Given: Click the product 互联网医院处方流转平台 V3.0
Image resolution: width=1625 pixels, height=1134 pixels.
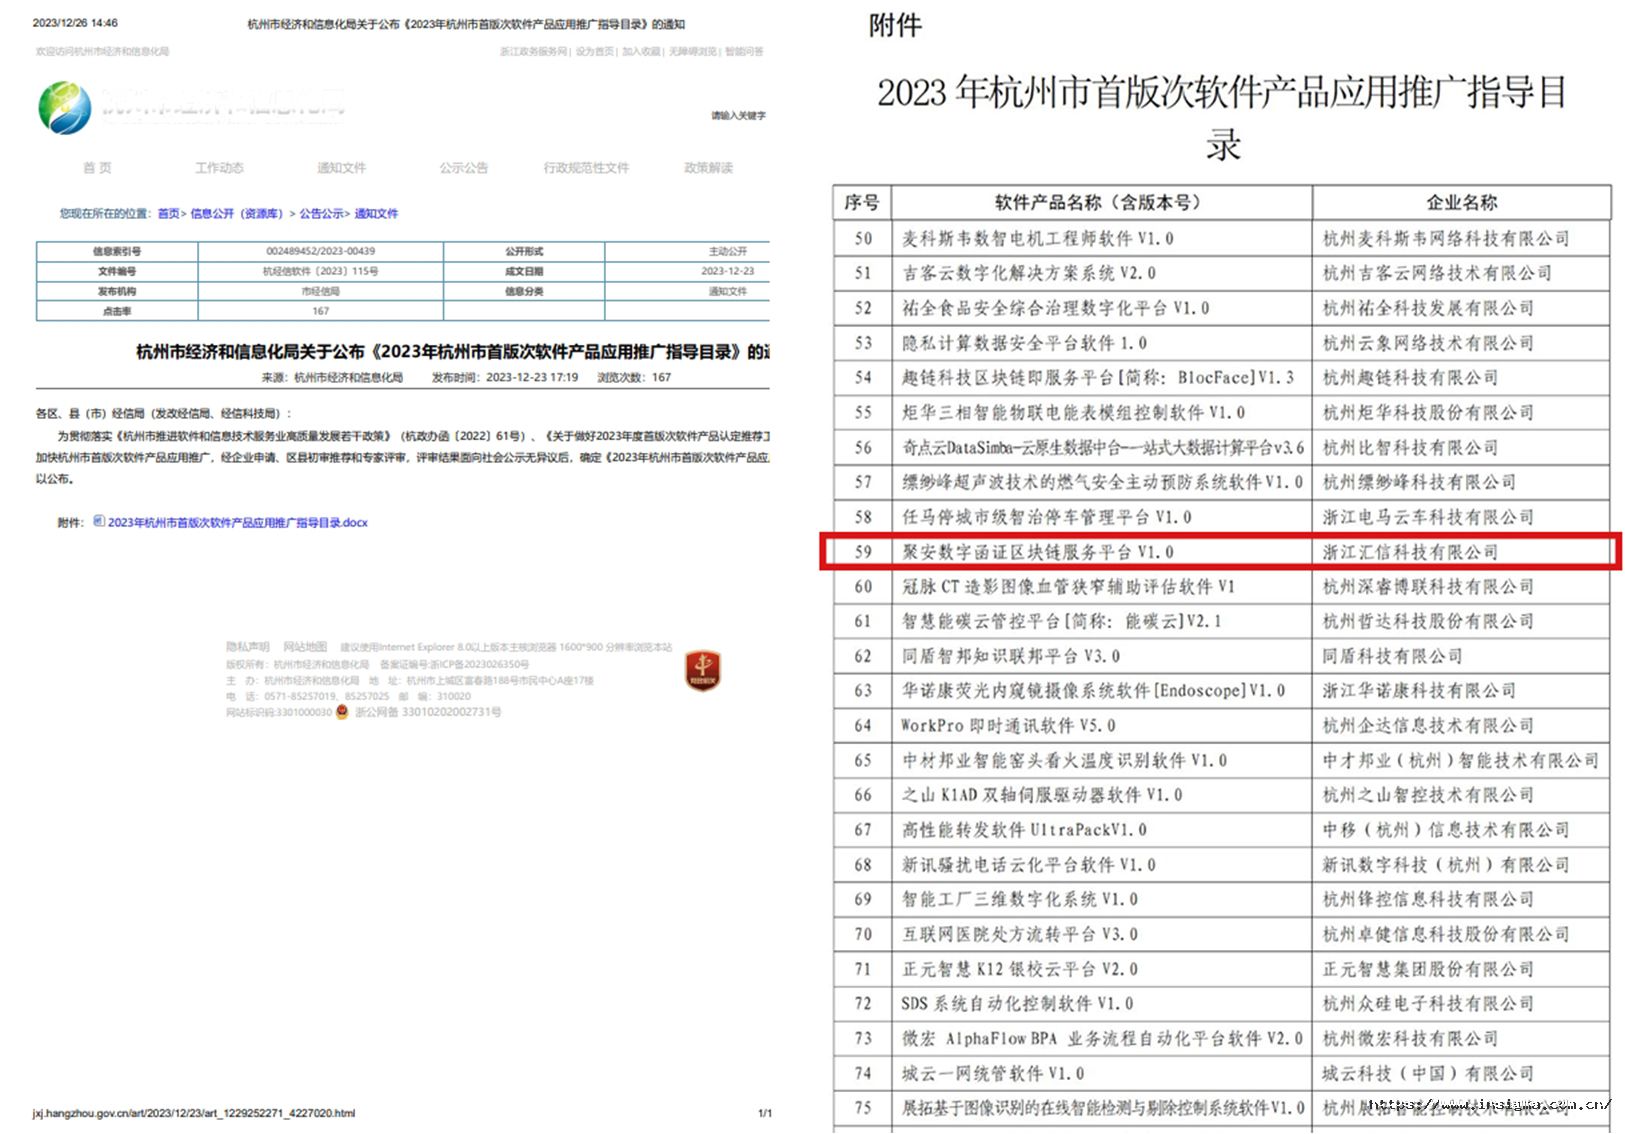Looking at the screenshot, I should (x=1020, y=934).
